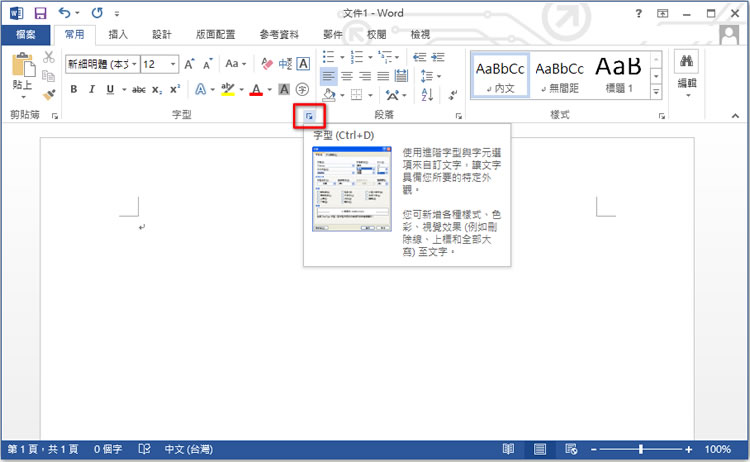The image size is (750, 462).
Task: Open the Paragraph dialog launcher
Action: click(x=459, y=116)
